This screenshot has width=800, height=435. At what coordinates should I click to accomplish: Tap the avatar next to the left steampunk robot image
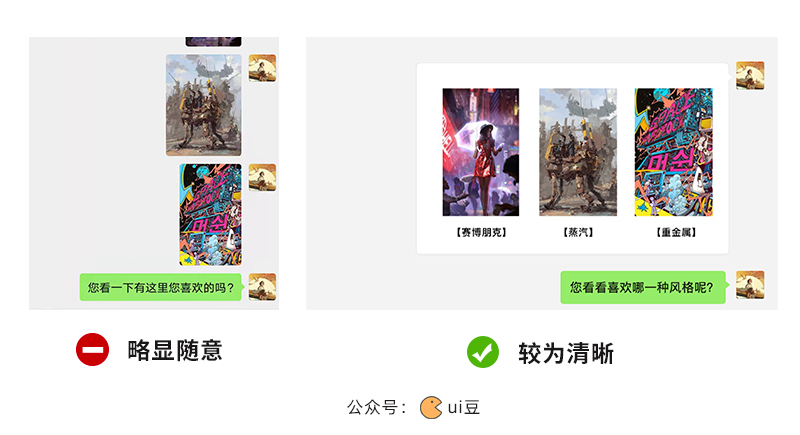click(262, 68)
